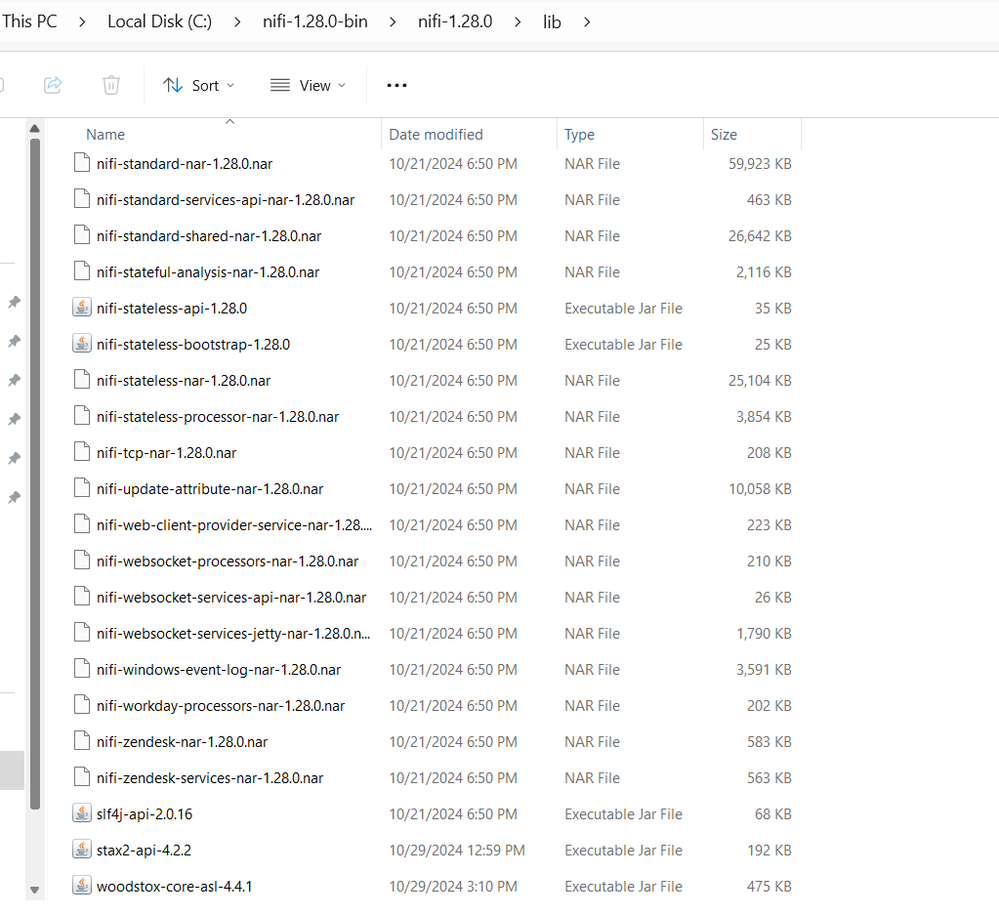Click the vertical scrollbar thumb
The height and width of the screenshot is (914, 999).
35,475
